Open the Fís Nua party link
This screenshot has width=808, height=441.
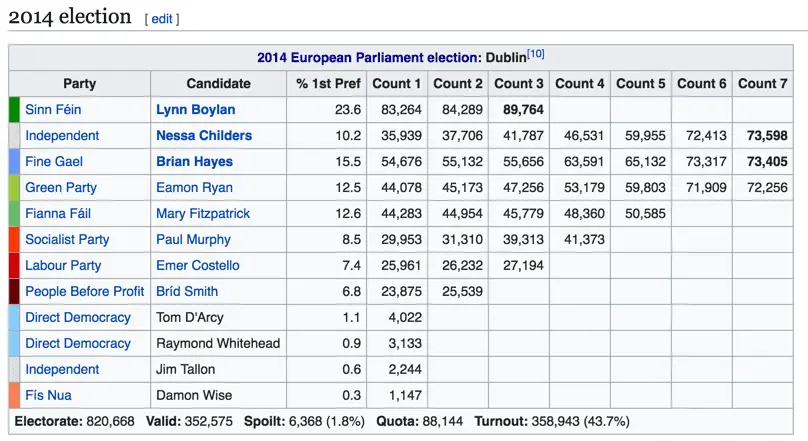[x=48, y=395]
